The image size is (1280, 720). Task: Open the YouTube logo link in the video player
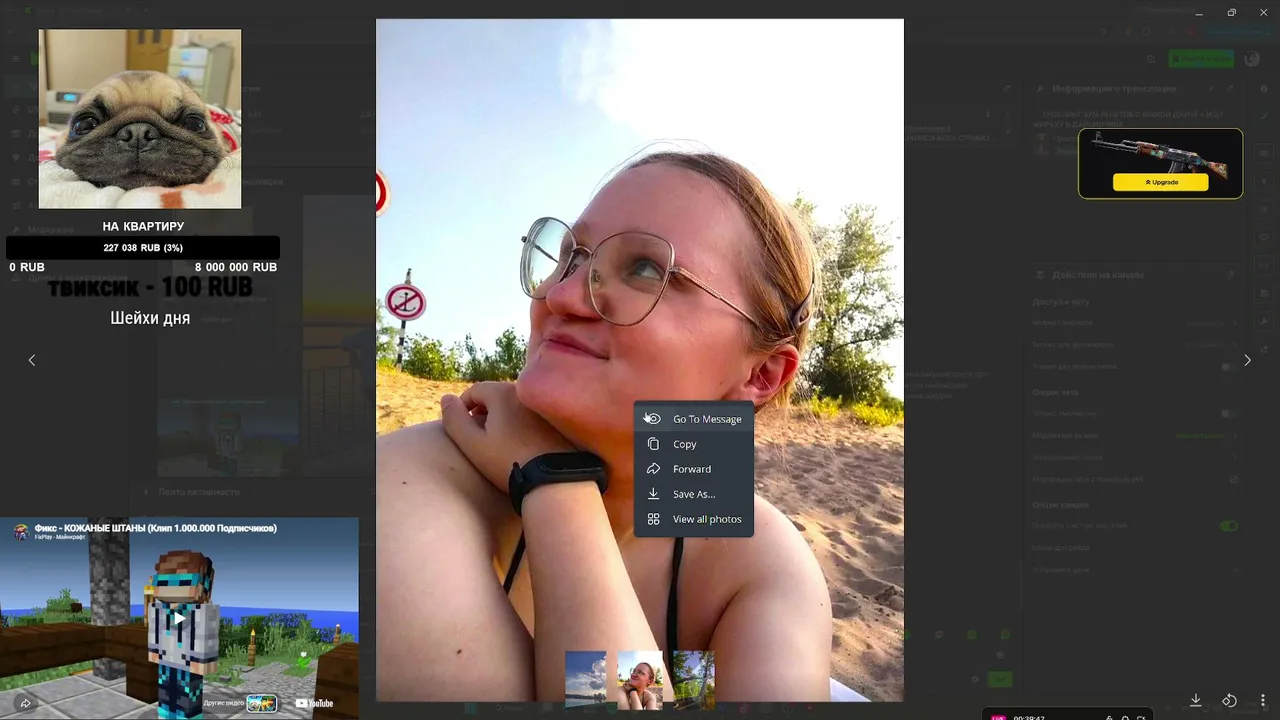click(315, 703)
